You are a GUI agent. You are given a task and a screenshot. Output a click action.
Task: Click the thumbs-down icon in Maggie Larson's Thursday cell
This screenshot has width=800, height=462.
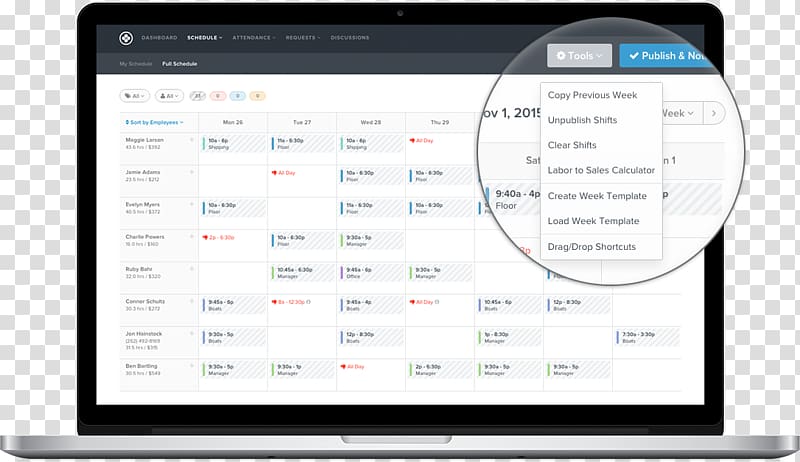[412, 140]
